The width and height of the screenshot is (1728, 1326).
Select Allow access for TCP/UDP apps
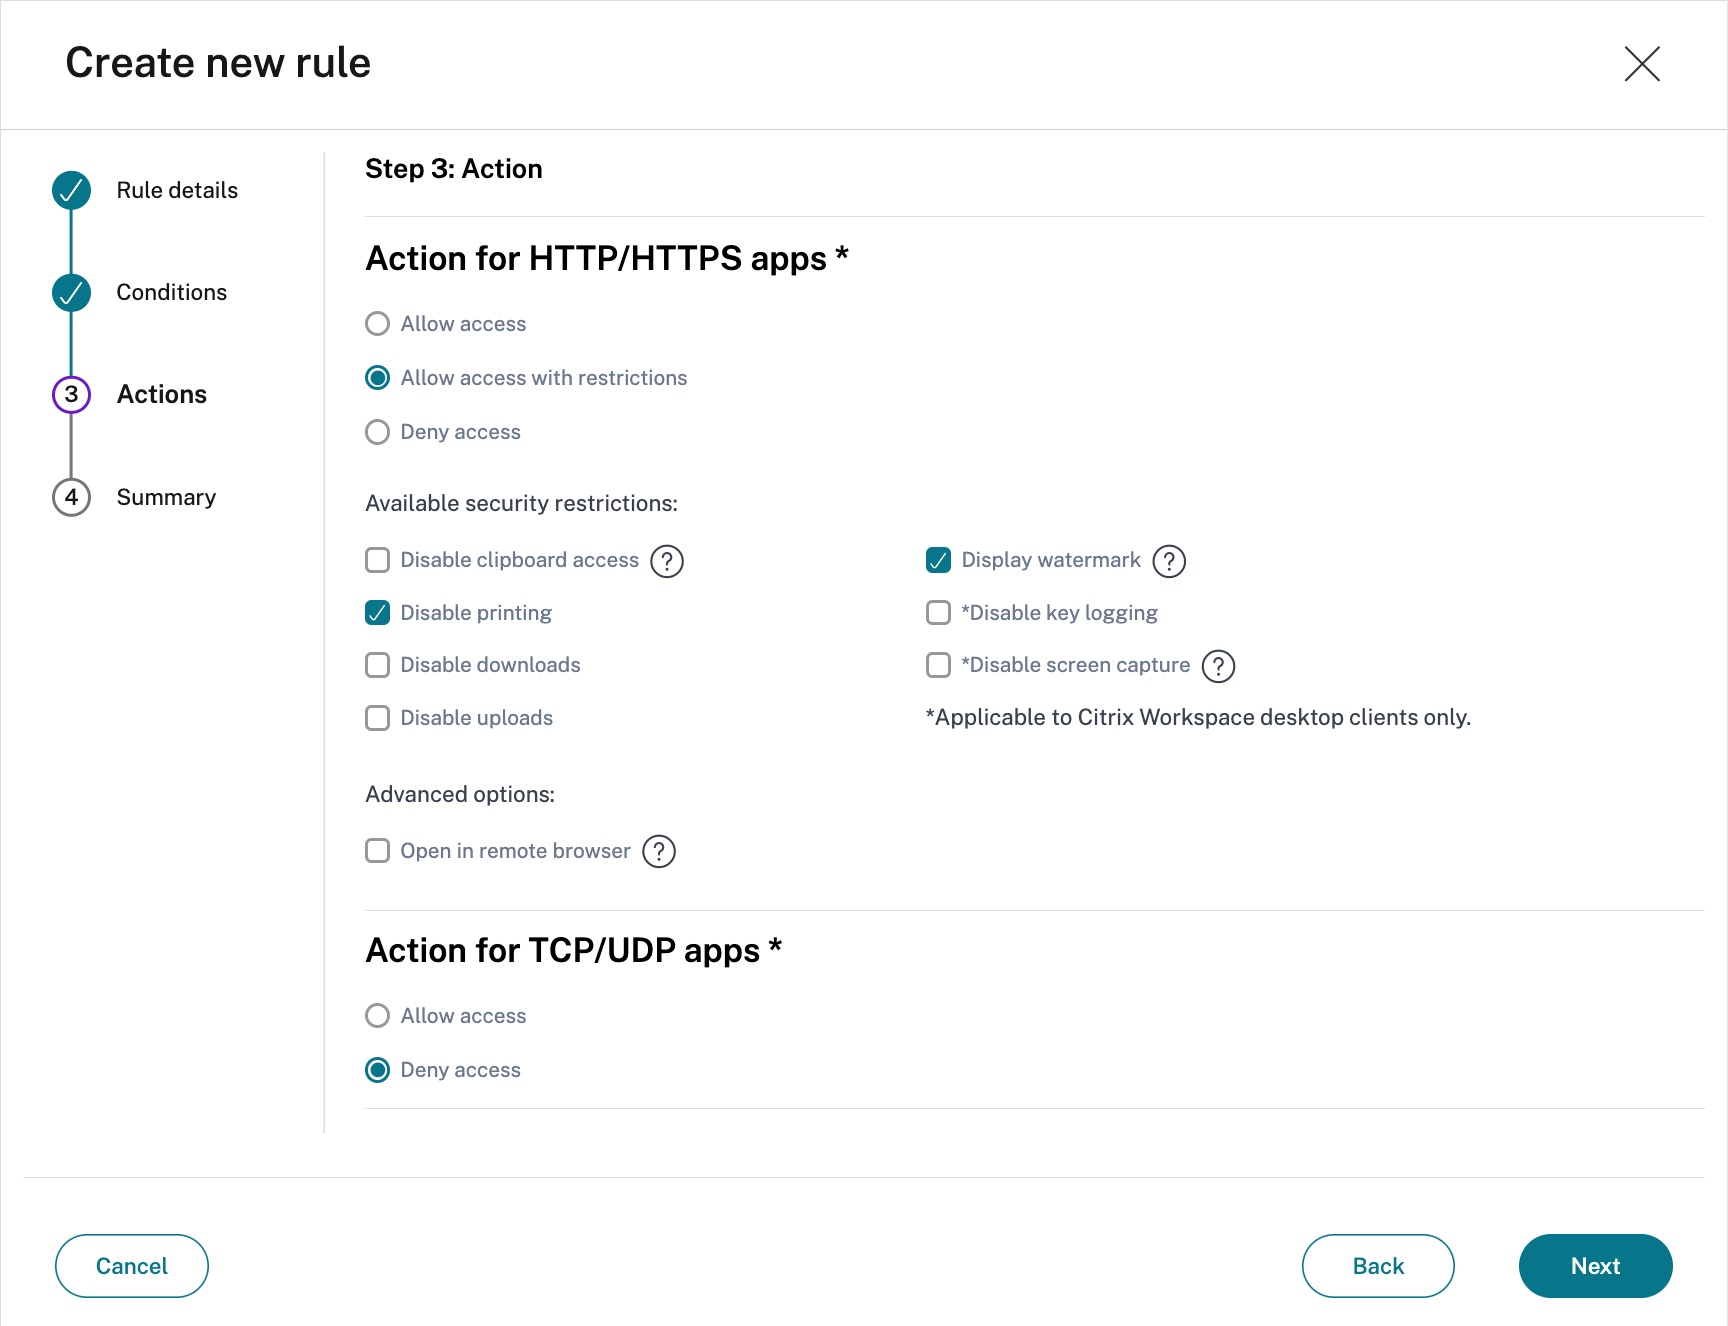tap(378, 1016)
